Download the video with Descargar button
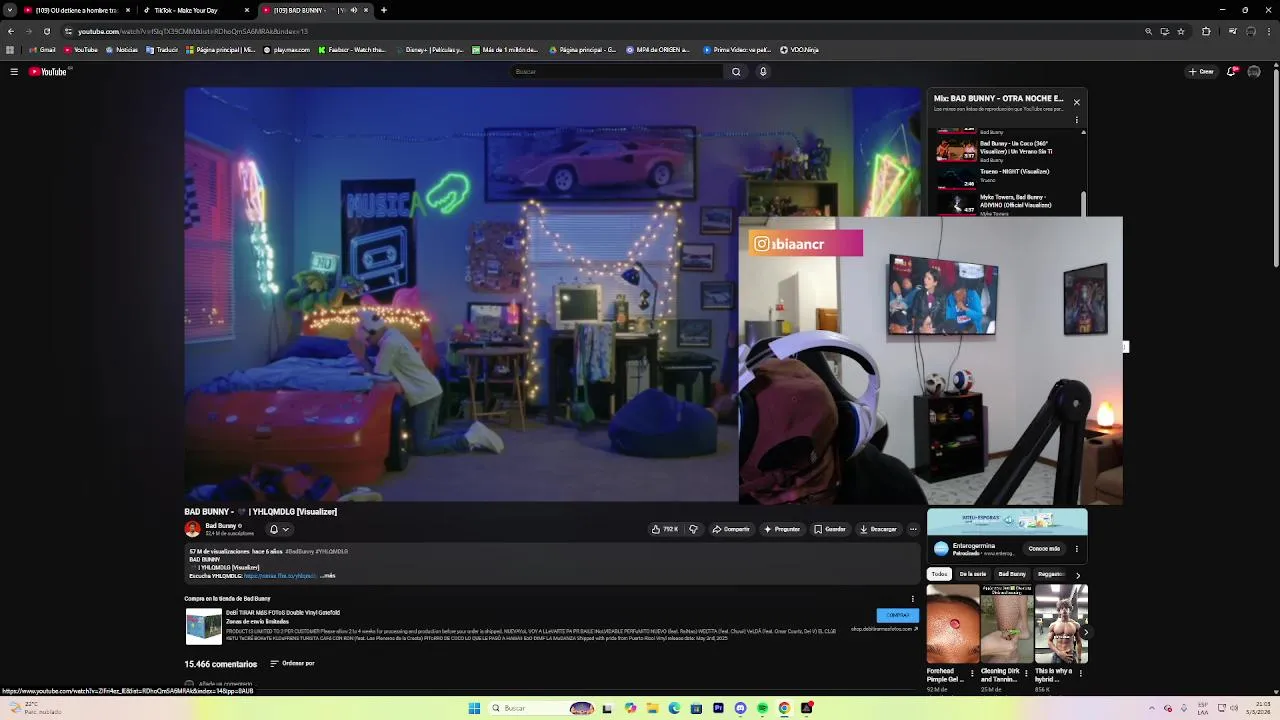 pos(878,529)
